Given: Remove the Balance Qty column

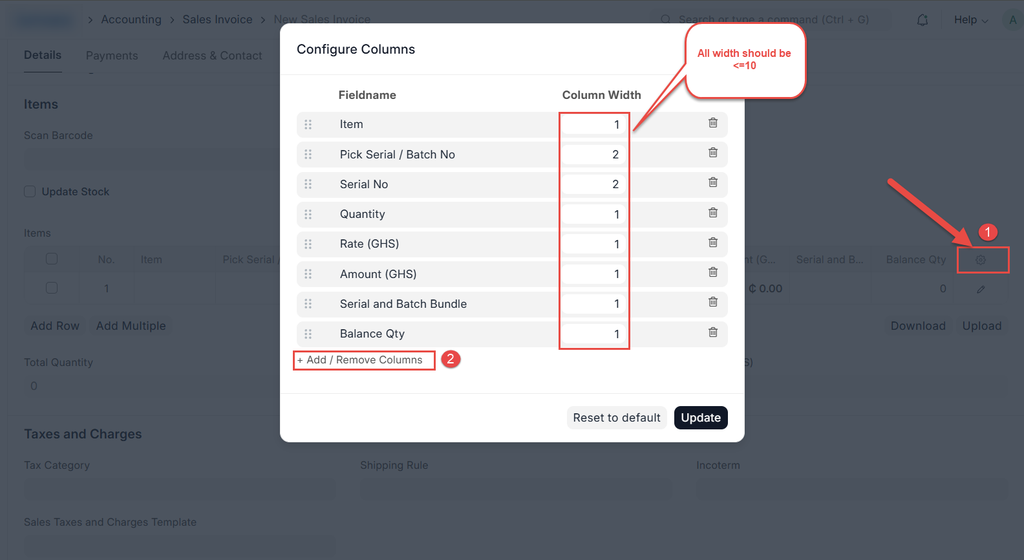Looking at the screenshot, I should coord(713,333).
